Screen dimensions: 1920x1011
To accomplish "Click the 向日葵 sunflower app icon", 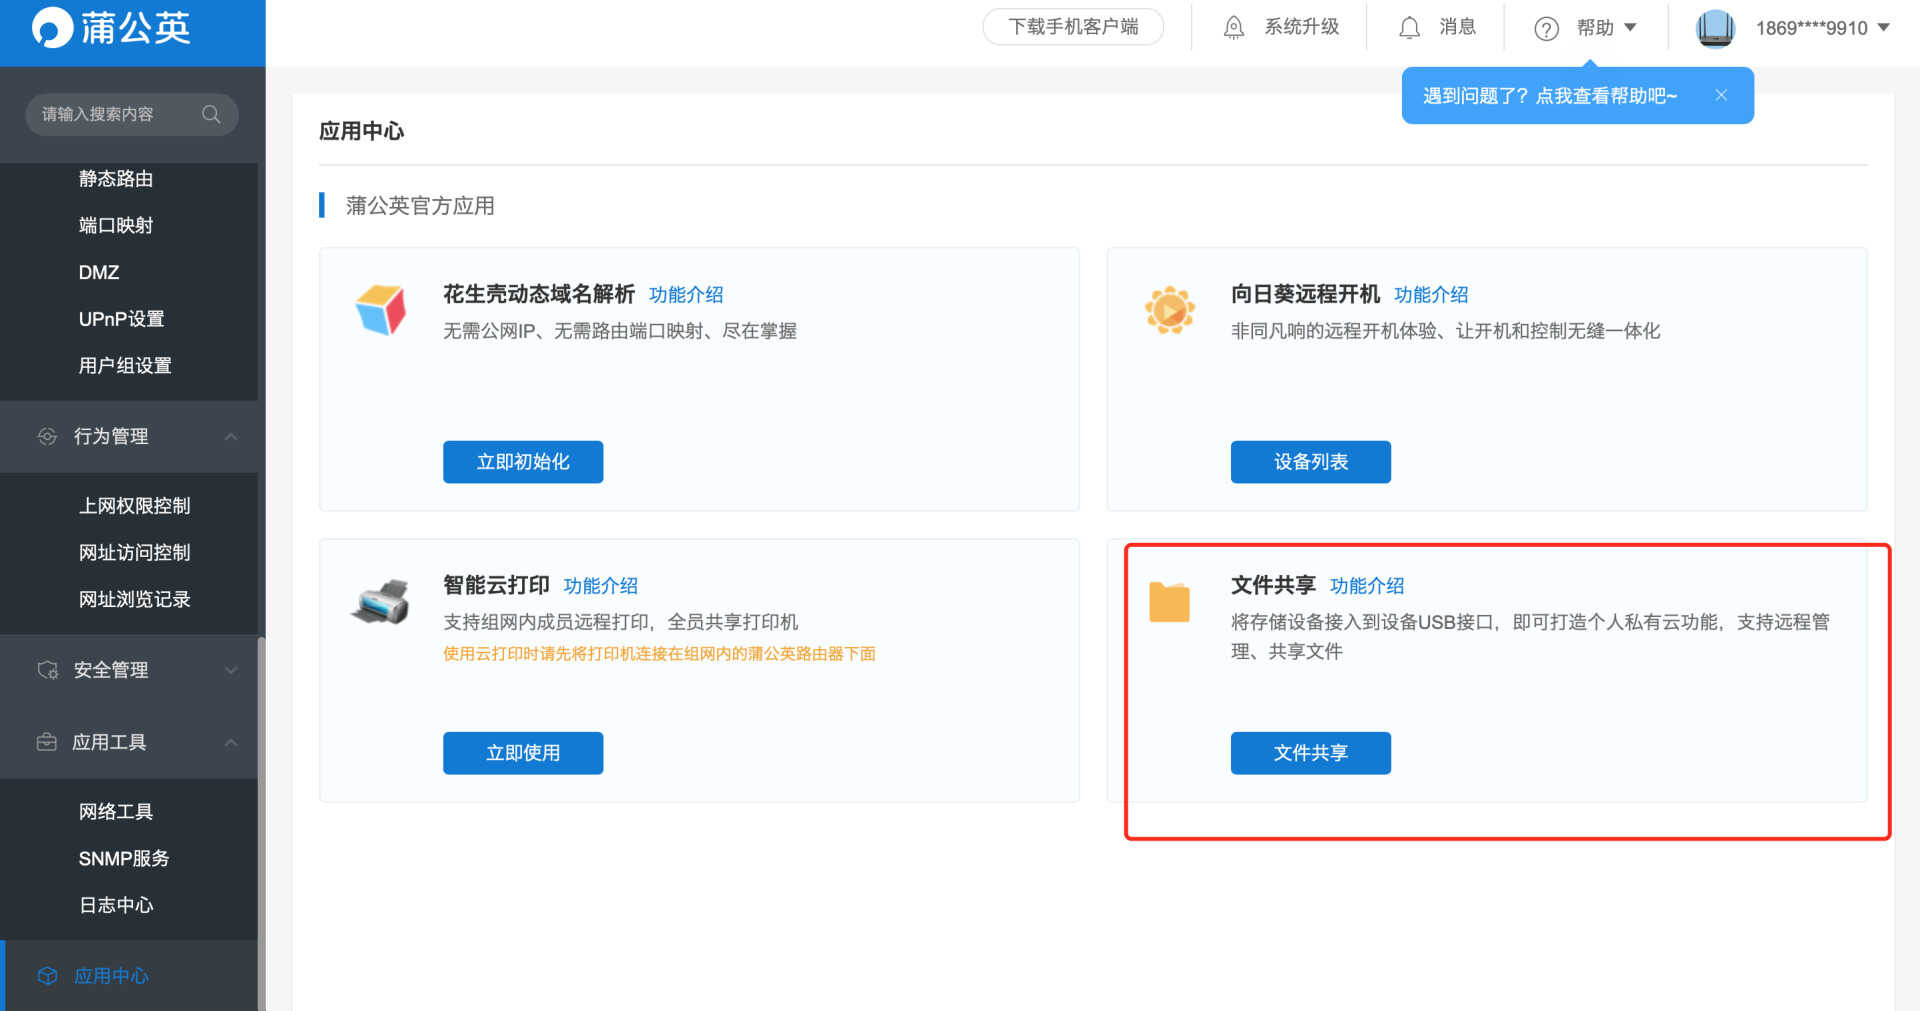I will pyautogui.click(x=1169, y=310).
